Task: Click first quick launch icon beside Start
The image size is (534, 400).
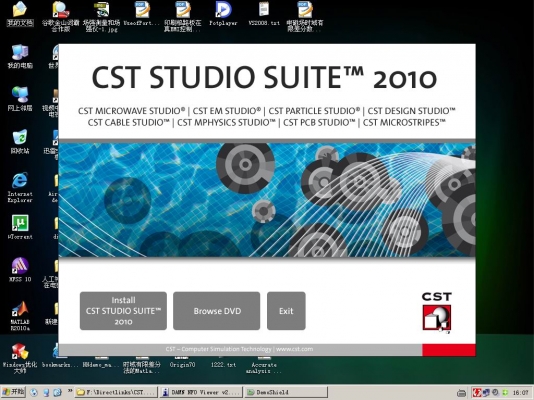Action: pos(34,393)
